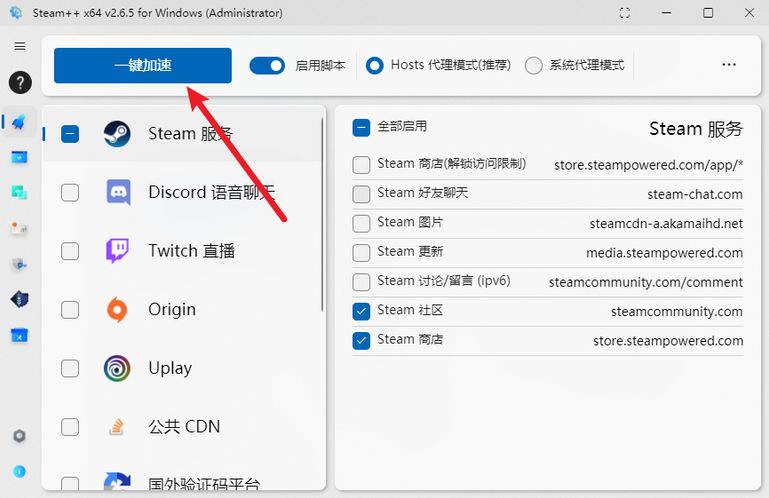Toggle the 全部启用 checkbox
769x498 pixels.
(361, 128)
